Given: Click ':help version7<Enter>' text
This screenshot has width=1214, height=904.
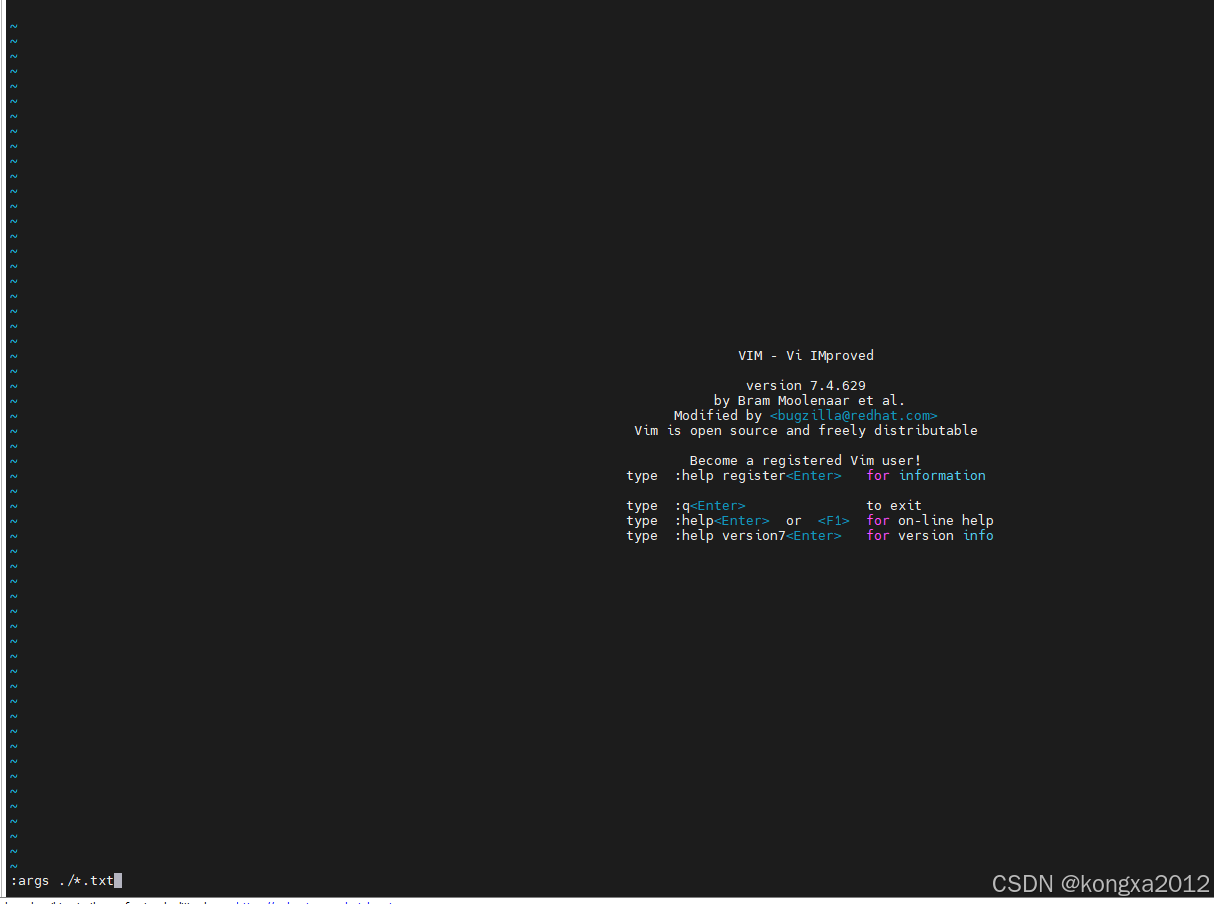Looking at the screenshot, I should (758, 535).
